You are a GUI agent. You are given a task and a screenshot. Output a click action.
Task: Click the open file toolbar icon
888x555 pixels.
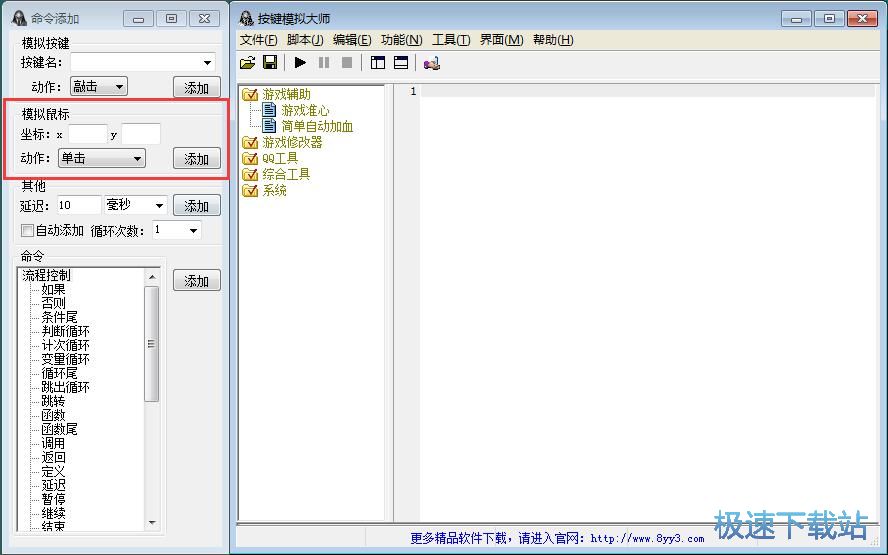(247, 62)
